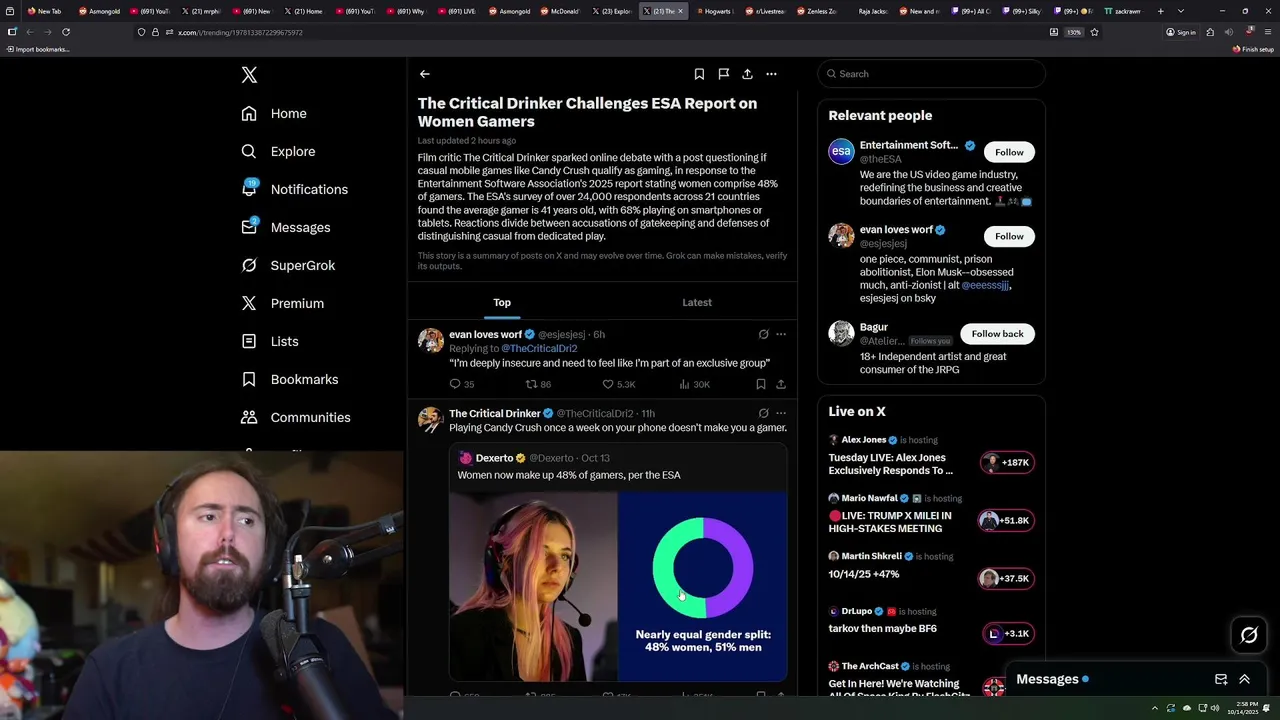Close the active X browser tab
Image resolution: width=1280 pixels, height=720 pixels.
pos(680,11)
